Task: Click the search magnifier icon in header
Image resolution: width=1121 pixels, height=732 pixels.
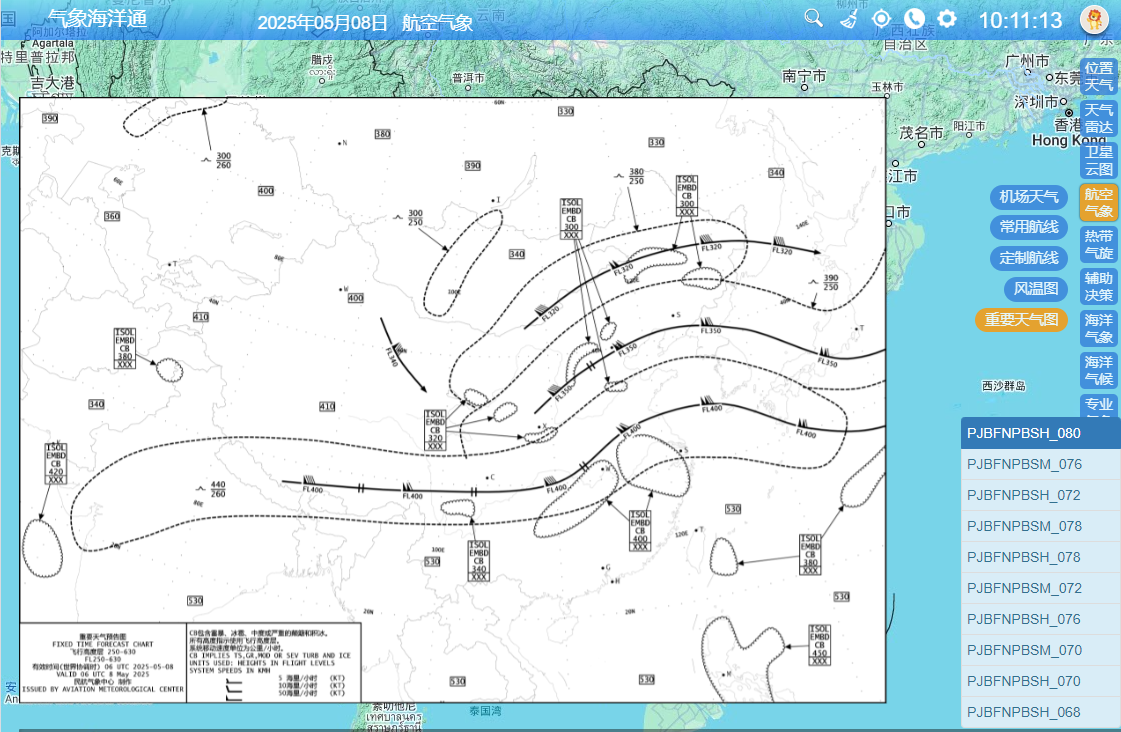Action: 813,18
